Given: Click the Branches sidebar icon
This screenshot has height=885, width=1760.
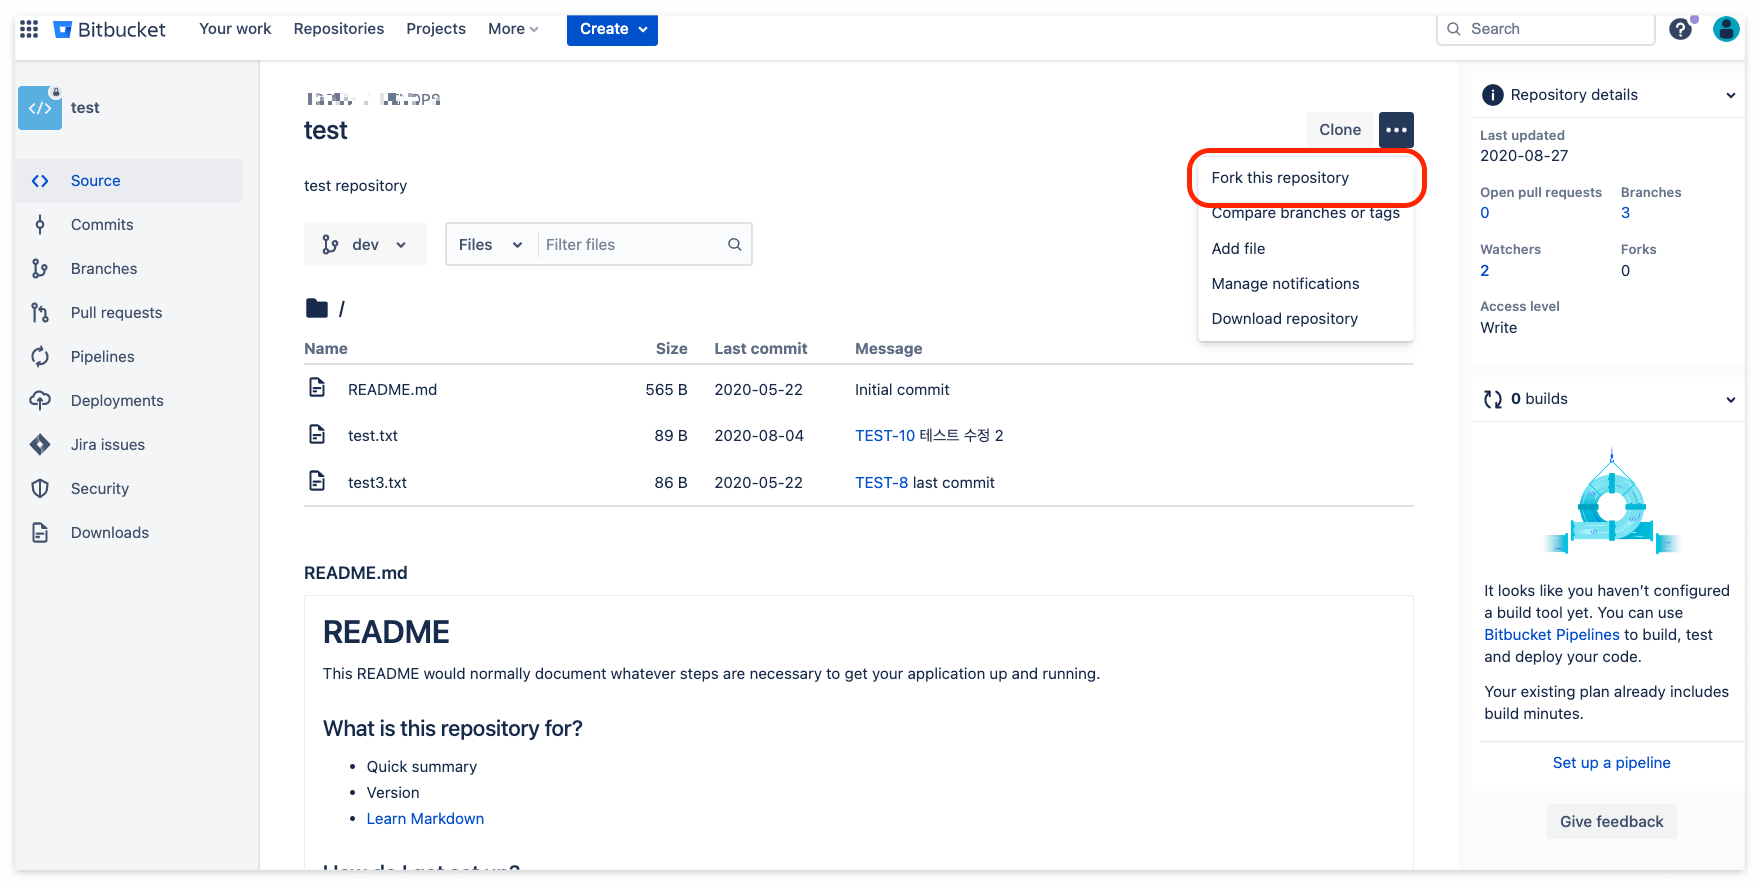Looking at the screenshot, I should click(40, 269).
